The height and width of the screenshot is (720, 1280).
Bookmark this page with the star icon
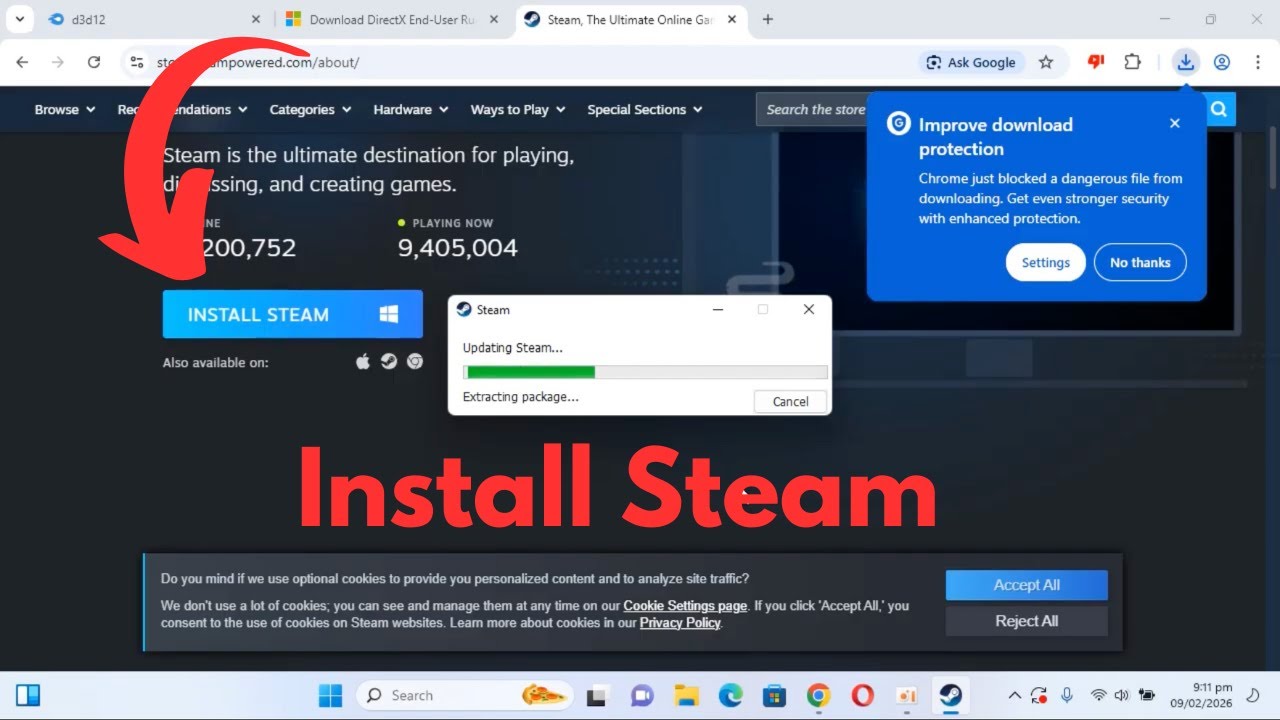tap(1046, 62)
